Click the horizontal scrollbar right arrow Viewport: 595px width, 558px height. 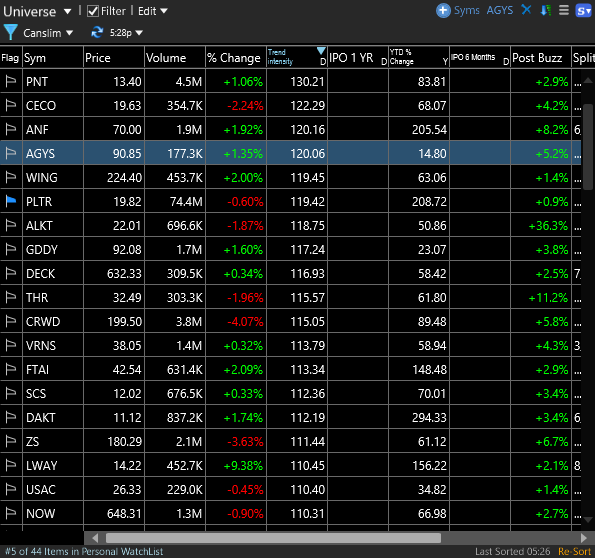(583, 538)
